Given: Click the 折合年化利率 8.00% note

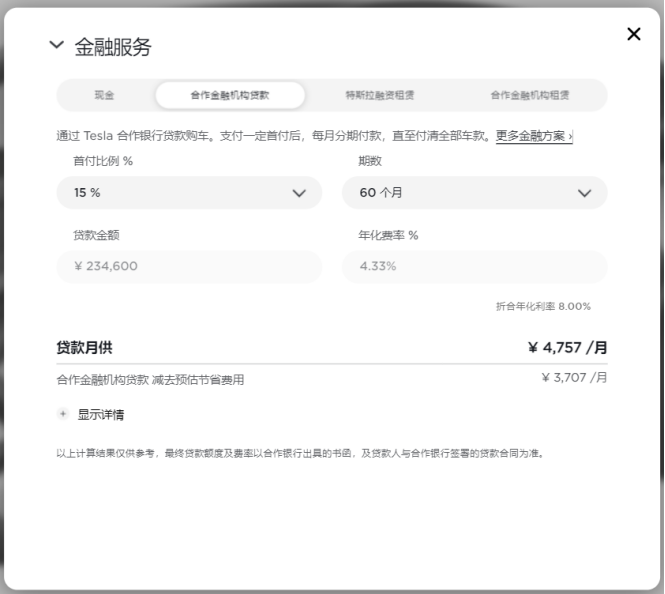Looking at the screenshot, I should (x=543, y=306).
